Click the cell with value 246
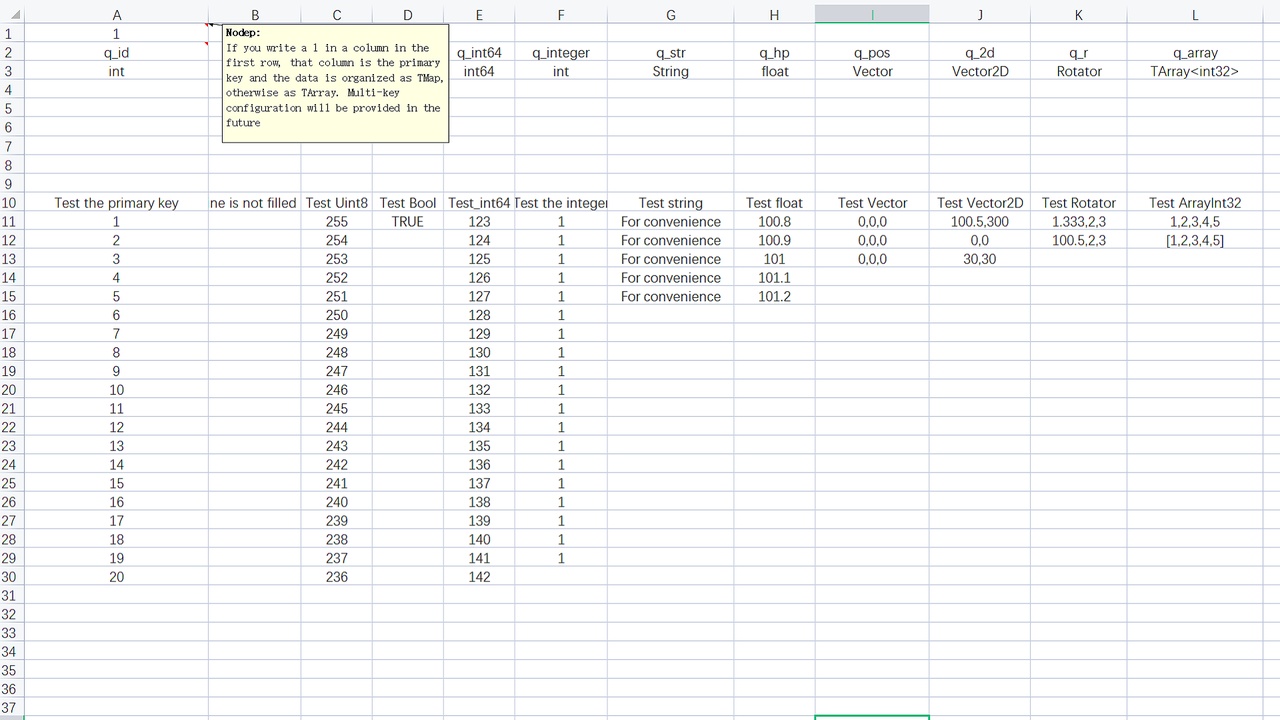The image size is (1280, 720). click(337, 390)
